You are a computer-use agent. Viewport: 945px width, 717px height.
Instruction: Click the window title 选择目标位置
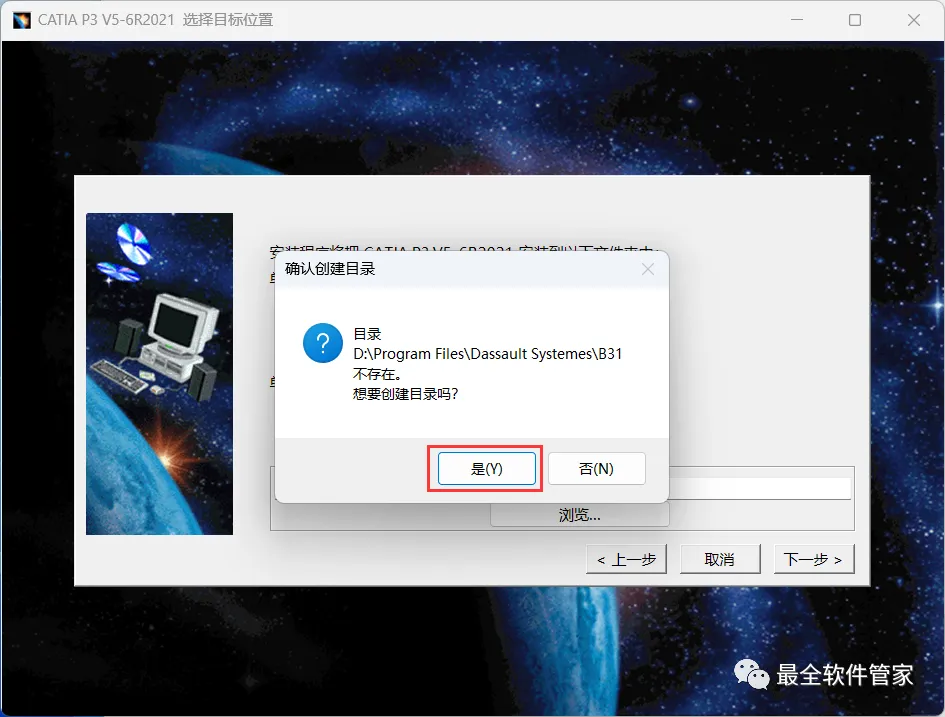(x=228, y=20)
